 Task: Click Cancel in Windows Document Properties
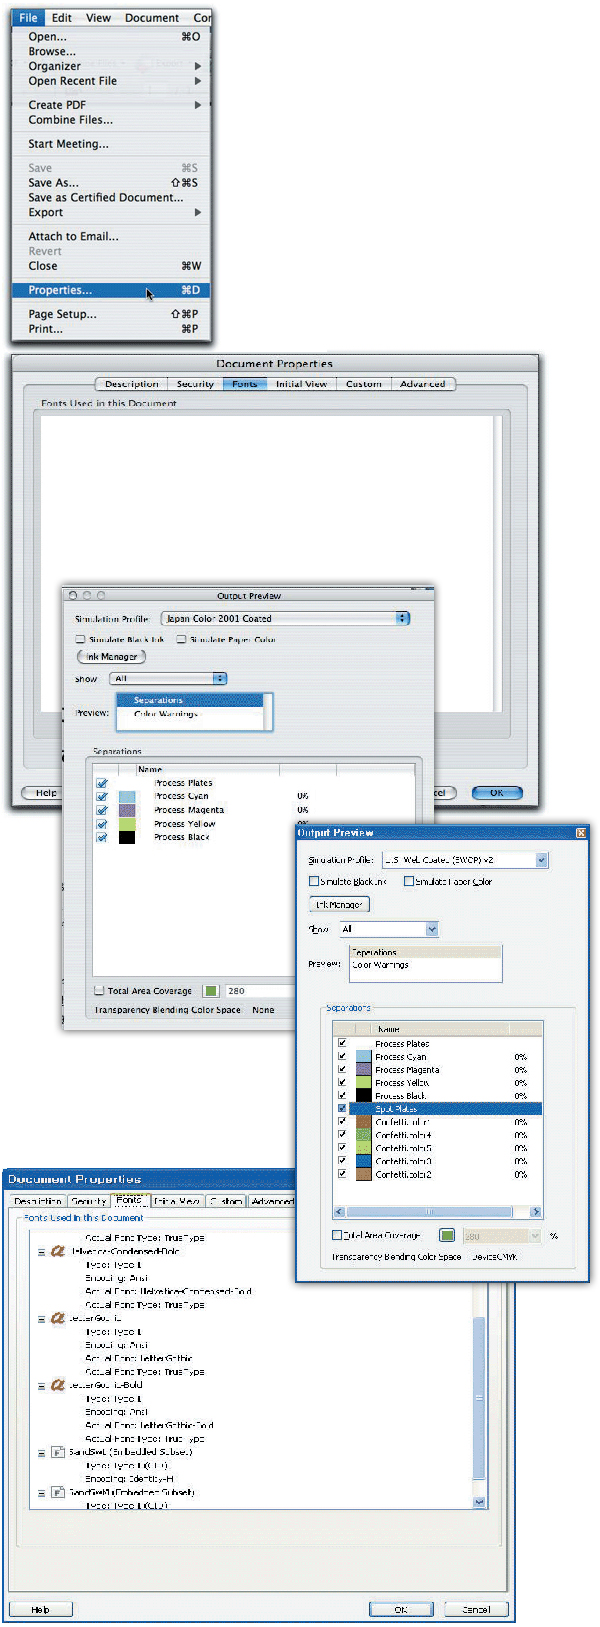pyautogui.click(x=476, y=1609)
